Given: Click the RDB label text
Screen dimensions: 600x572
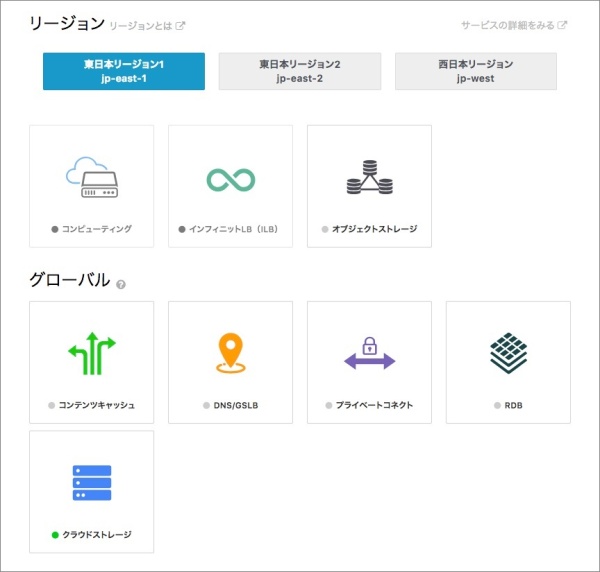Looking at the screenshot, I should point(514,405).
